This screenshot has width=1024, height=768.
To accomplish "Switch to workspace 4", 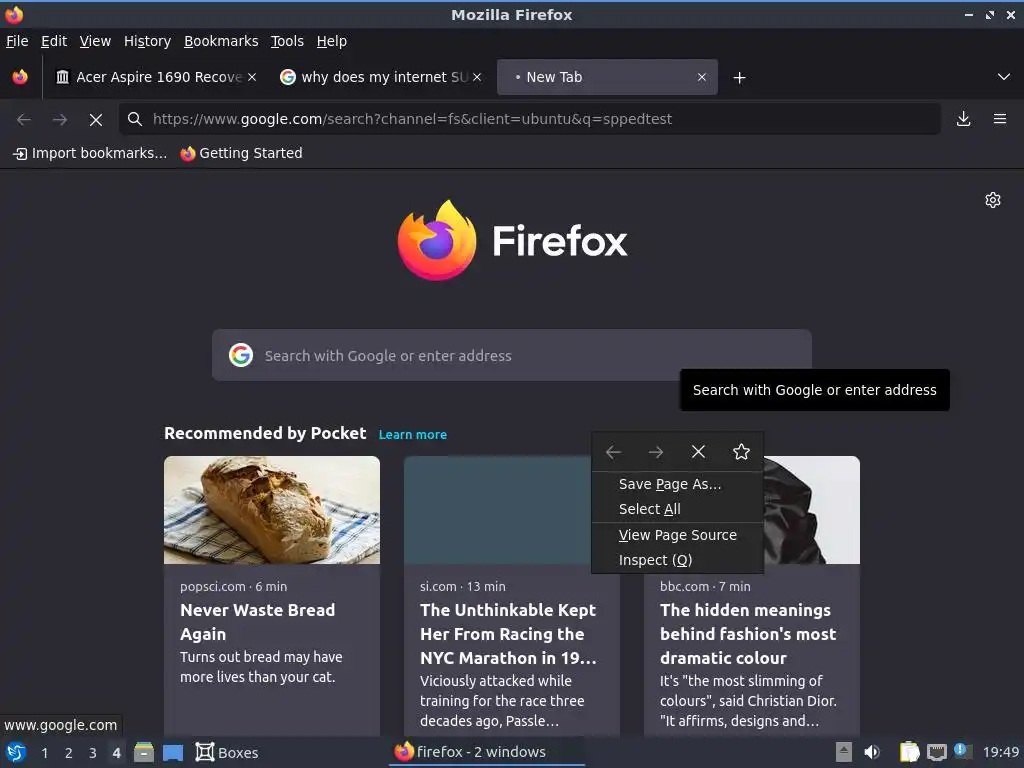I will [116, 753].
